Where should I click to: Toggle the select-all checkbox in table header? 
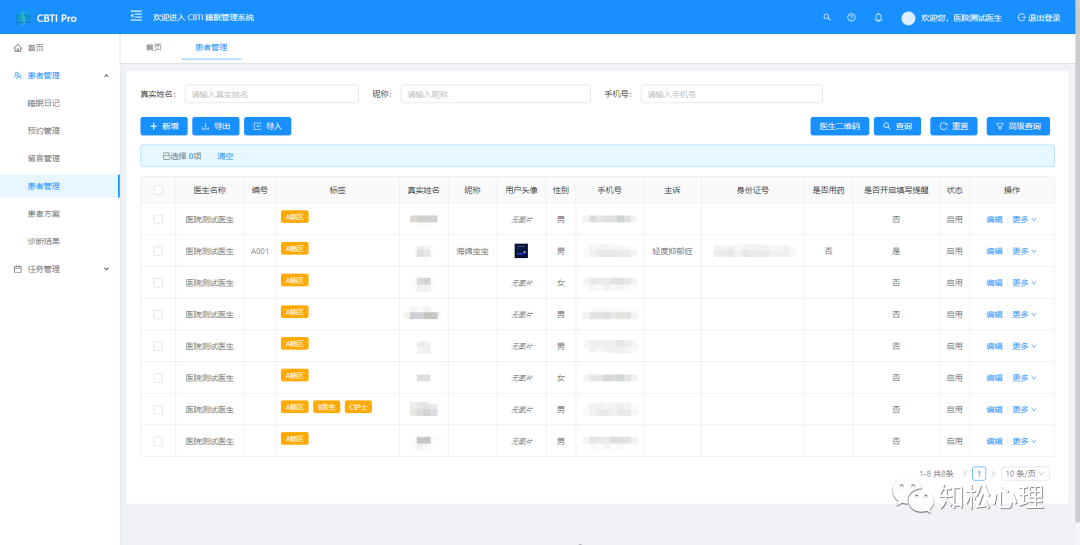click(158, 190)
